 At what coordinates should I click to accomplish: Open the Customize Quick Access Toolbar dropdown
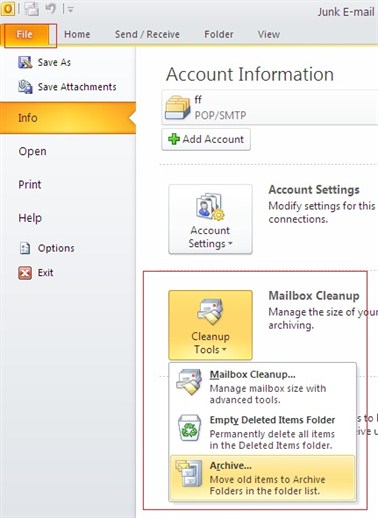tap(70, 10)
